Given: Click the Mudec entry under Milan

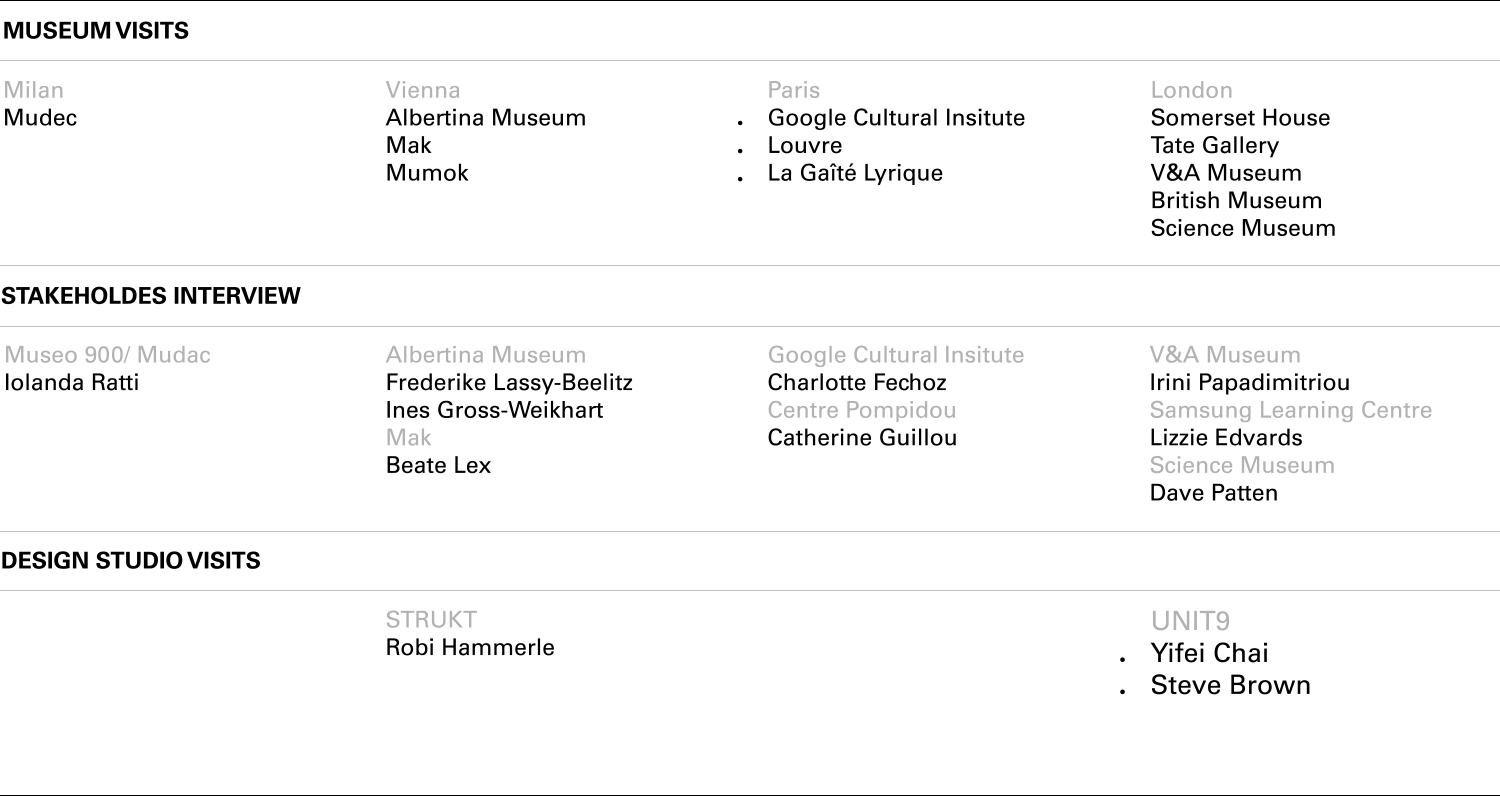Looking at the screenshot, I should (41, 118).
